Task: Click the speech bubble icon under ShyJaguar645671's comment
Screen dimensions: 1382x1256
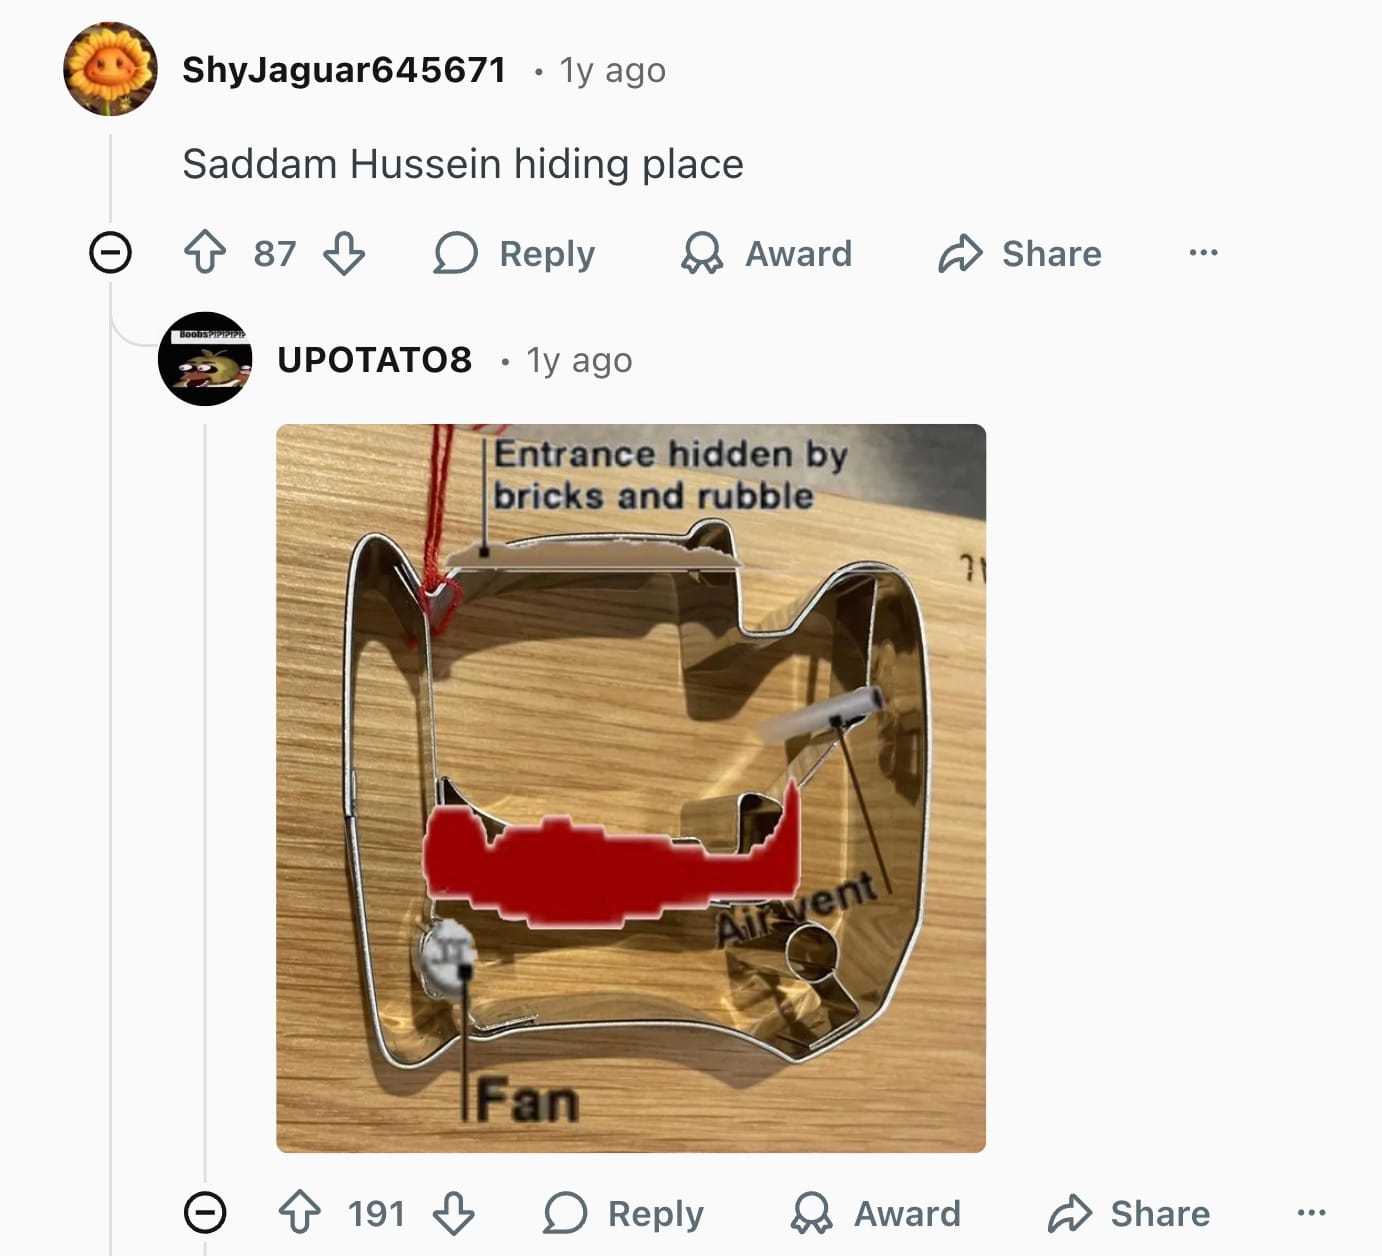Action: pos(455,253)
